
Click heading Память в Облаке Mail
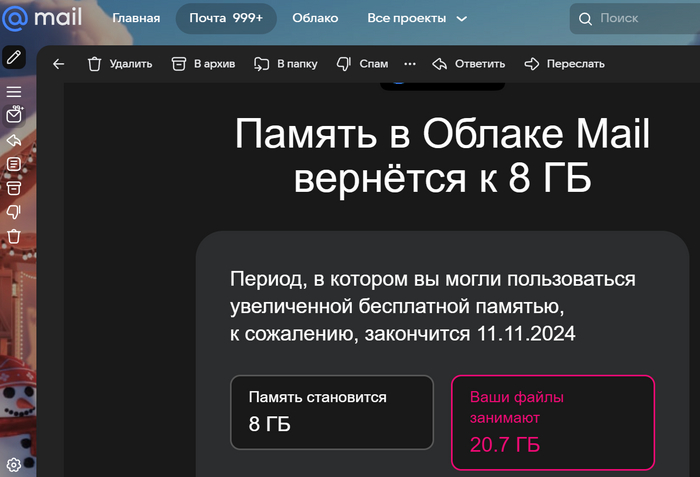(442, 134)
